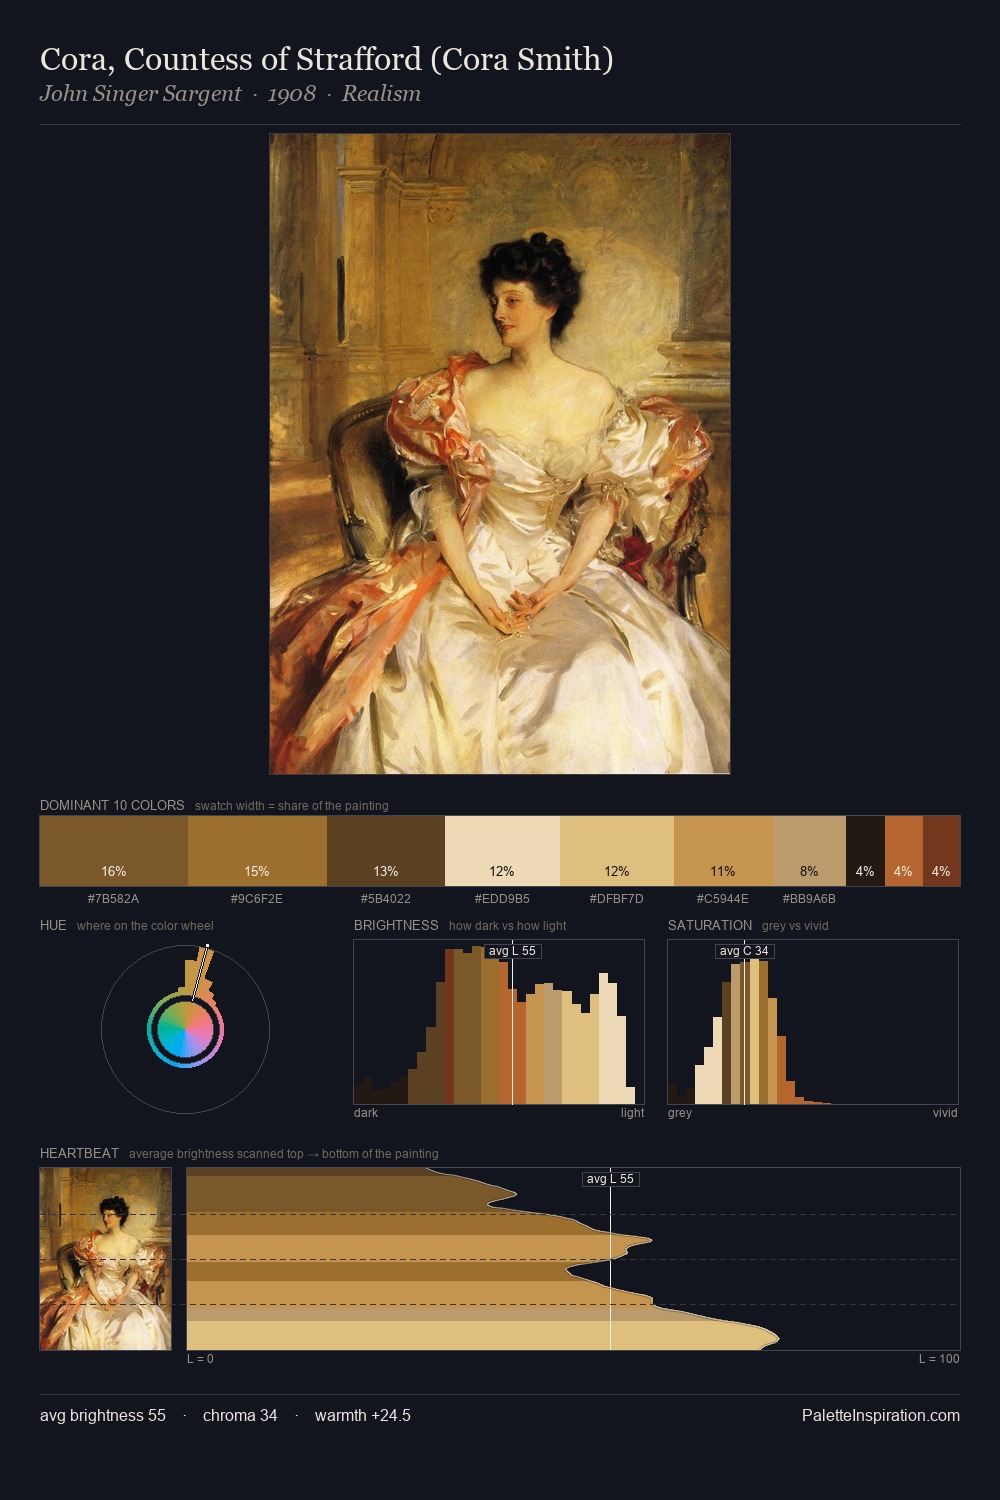
Task: Click the 'L = 100' axis label
Action: (x=939, y=1359)
